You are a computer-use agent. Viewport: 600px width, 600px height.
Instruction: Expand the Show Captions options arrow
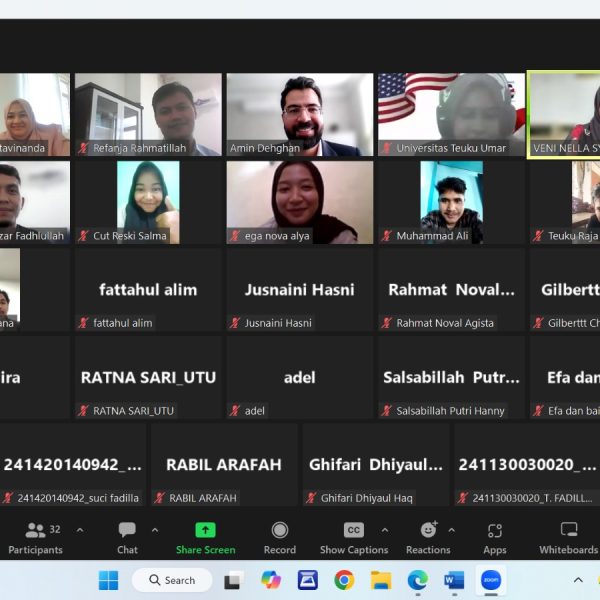385,530
